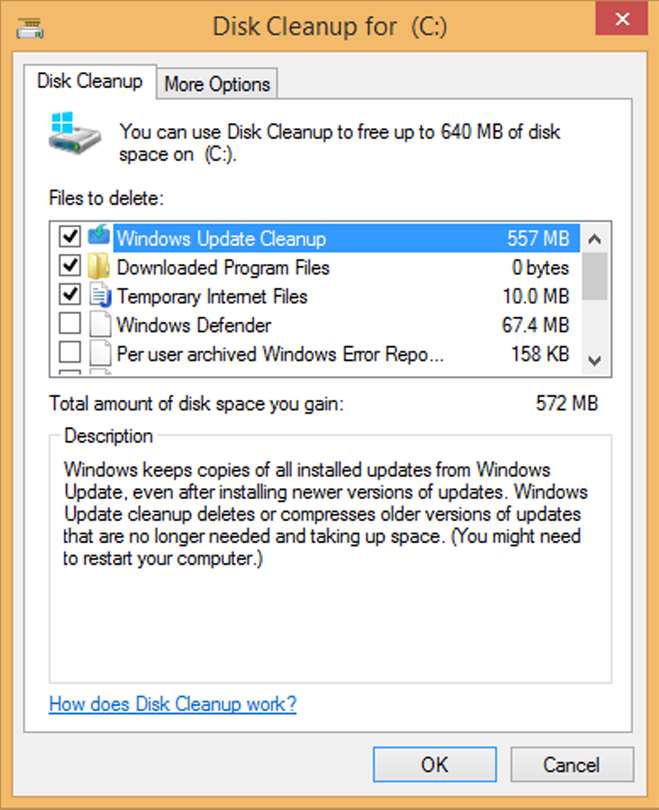The height and width of the screenshot is (810, 659).
Task: Click the file list scrollbar thumb
Action: pos(594,276)
